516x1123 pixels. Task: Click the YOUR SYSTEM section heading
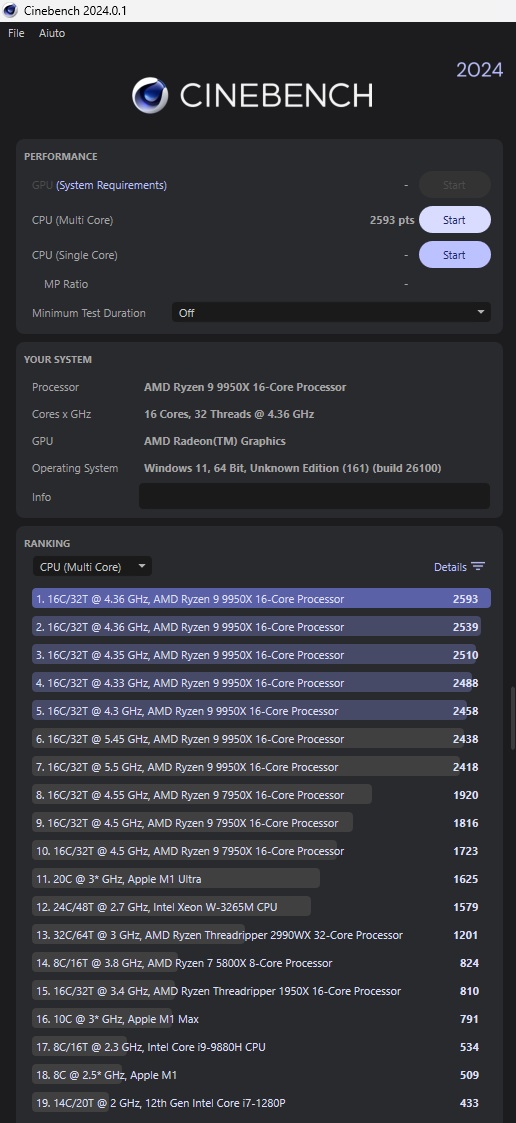coord(58,360)
